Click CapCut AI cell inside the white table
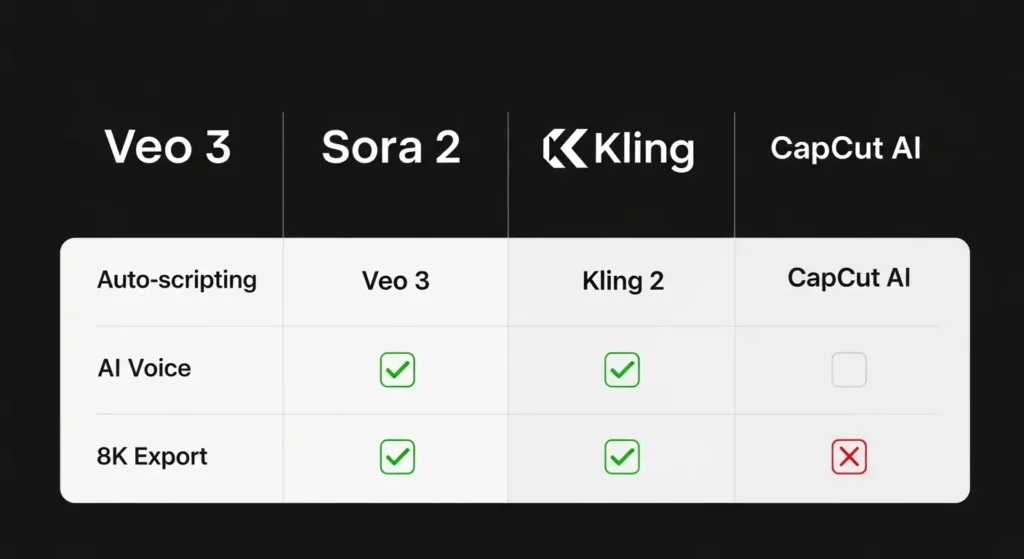This screenshot has width=1024, height=559. [x=849, y=278]
